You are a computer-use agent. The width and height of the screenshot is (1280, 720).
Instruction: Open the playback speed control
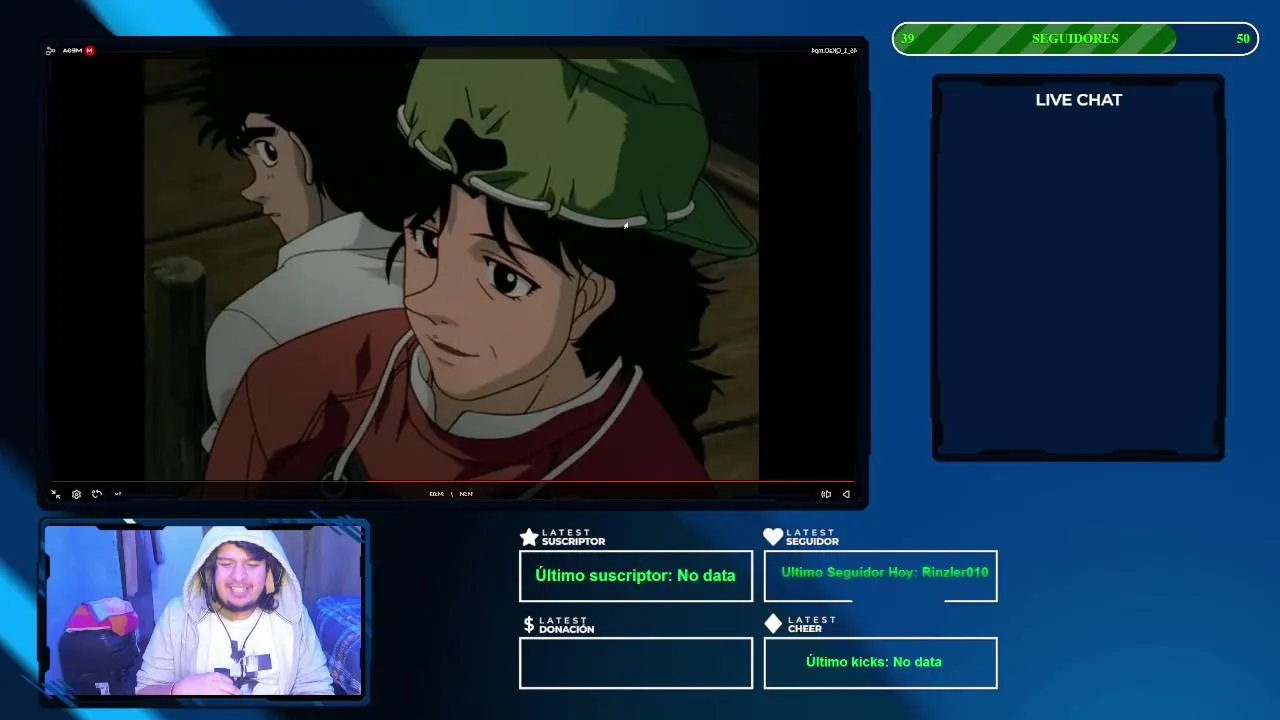[118, 494]
